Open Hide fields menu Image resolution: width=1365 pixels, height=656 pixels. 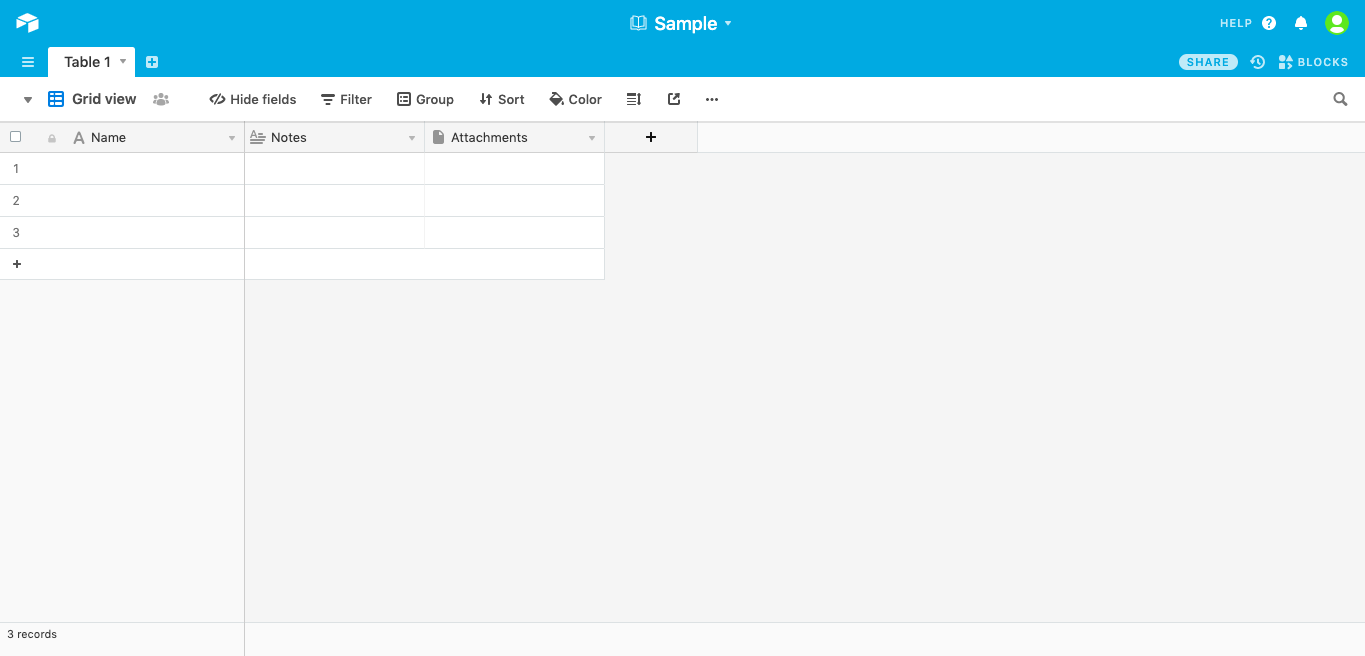click(x=253, y=99)
